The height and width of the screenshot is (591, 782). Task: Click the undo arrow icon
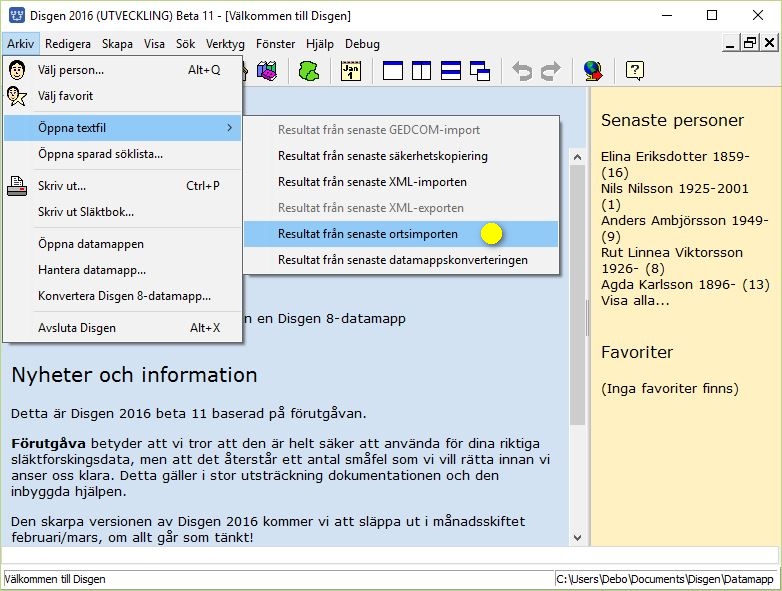tap(522, 71)
